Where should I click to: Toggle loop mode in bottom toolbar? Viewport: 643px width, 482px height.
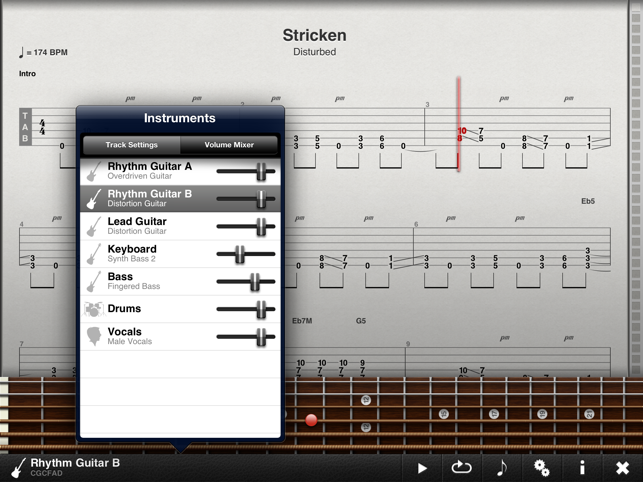(x=461, y=467)
